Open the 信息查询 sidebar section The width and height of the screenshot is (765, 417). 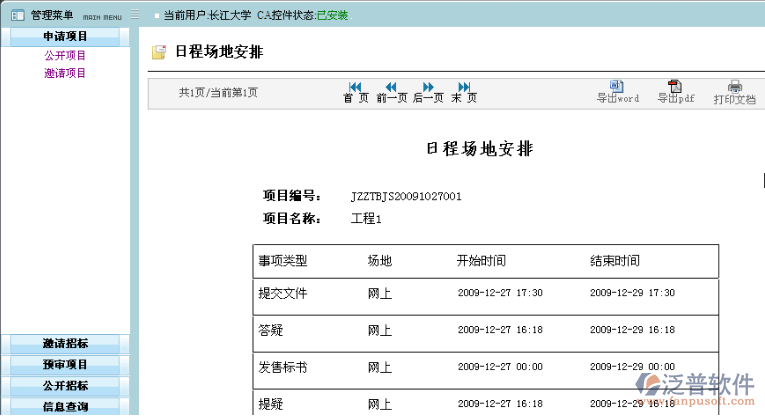click(65, 406)
